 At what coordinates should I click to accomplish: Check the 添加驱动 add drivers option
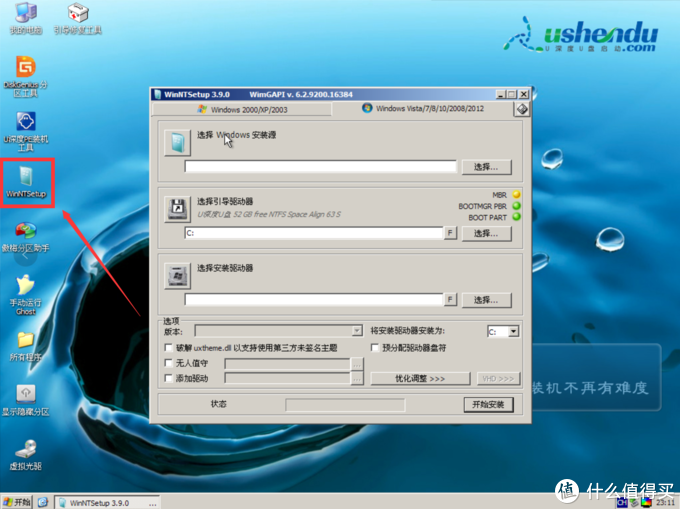[x=168, y=378]
